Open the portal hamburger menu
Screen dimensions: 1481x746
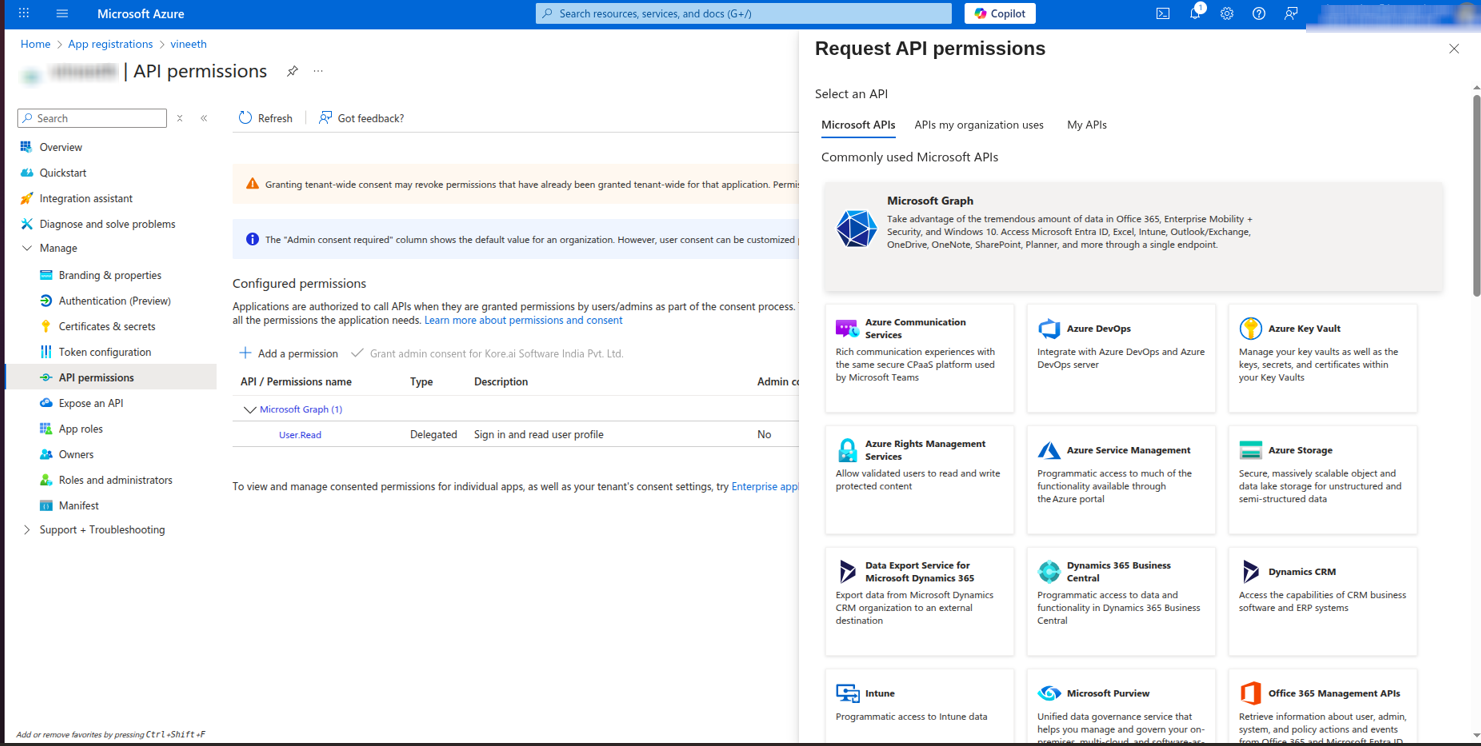pyautogui.click(x=62, y=14)
